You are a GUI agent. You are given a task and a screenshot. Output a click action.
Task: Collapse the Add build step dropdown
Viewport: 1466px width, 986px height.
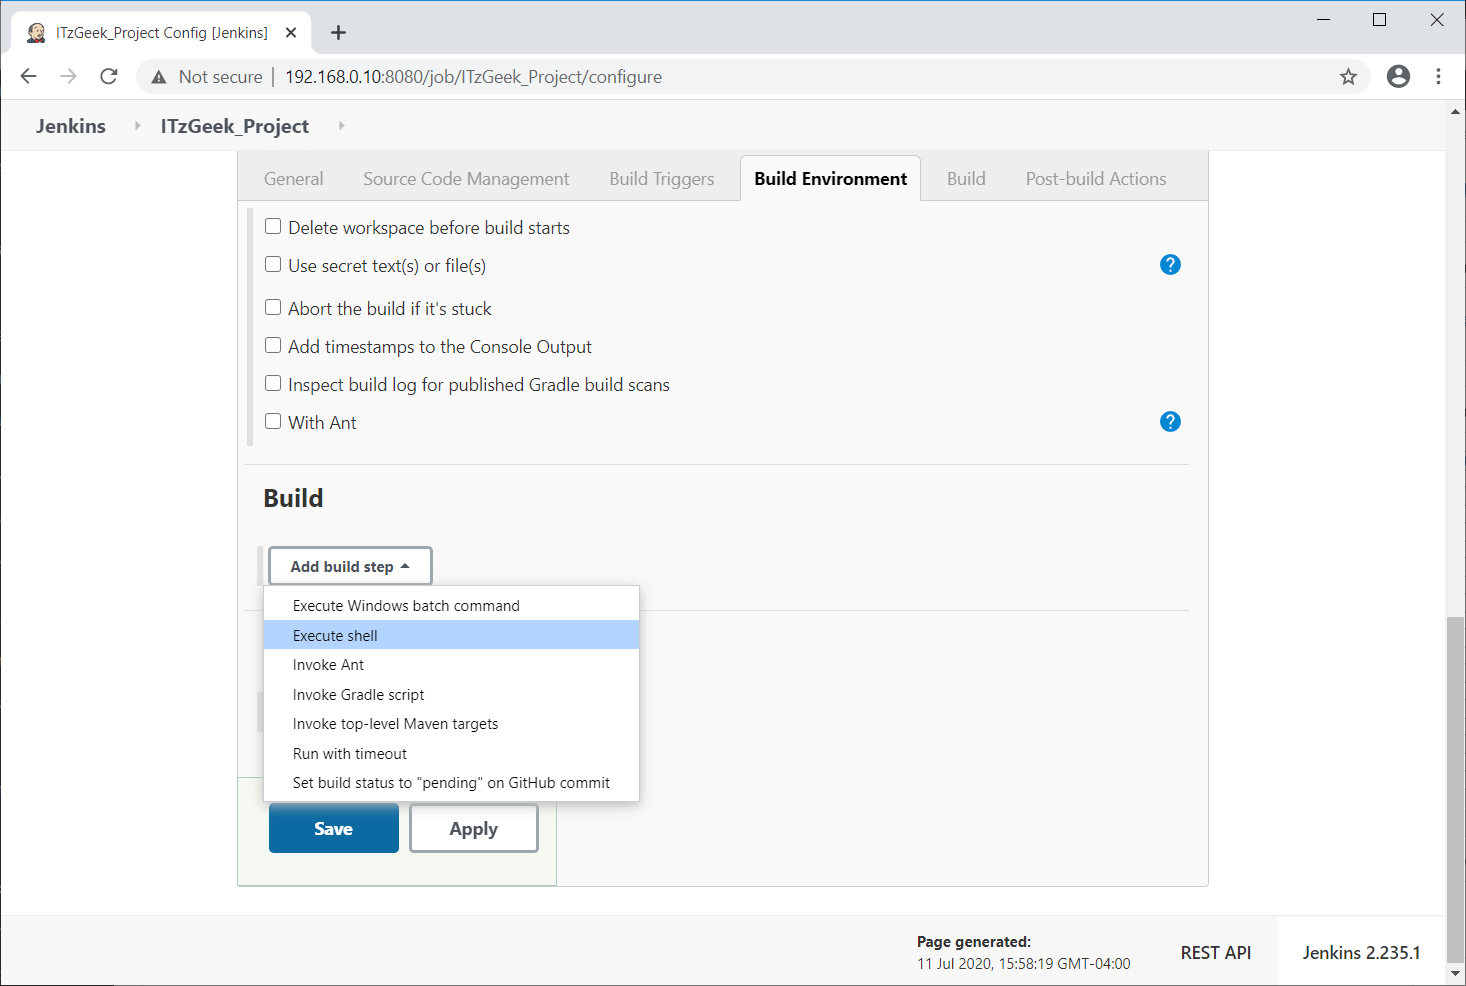350,566
